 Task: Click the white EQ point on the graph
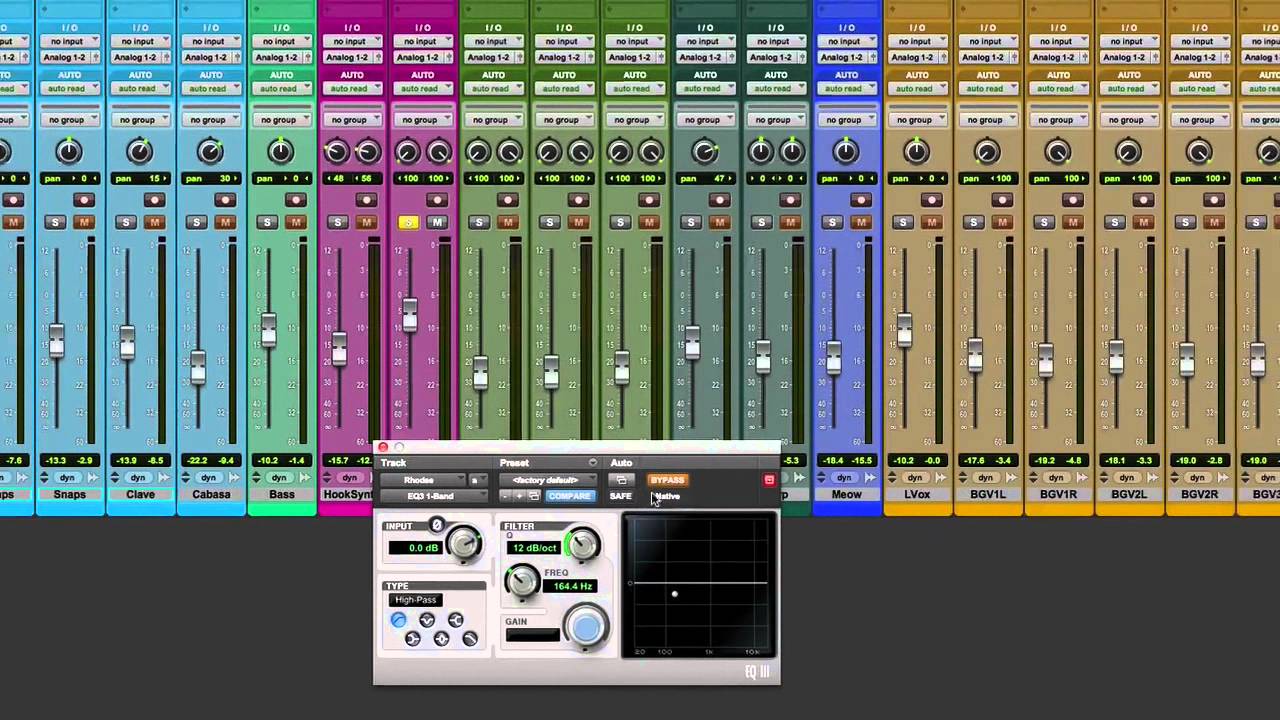(675, 594)
